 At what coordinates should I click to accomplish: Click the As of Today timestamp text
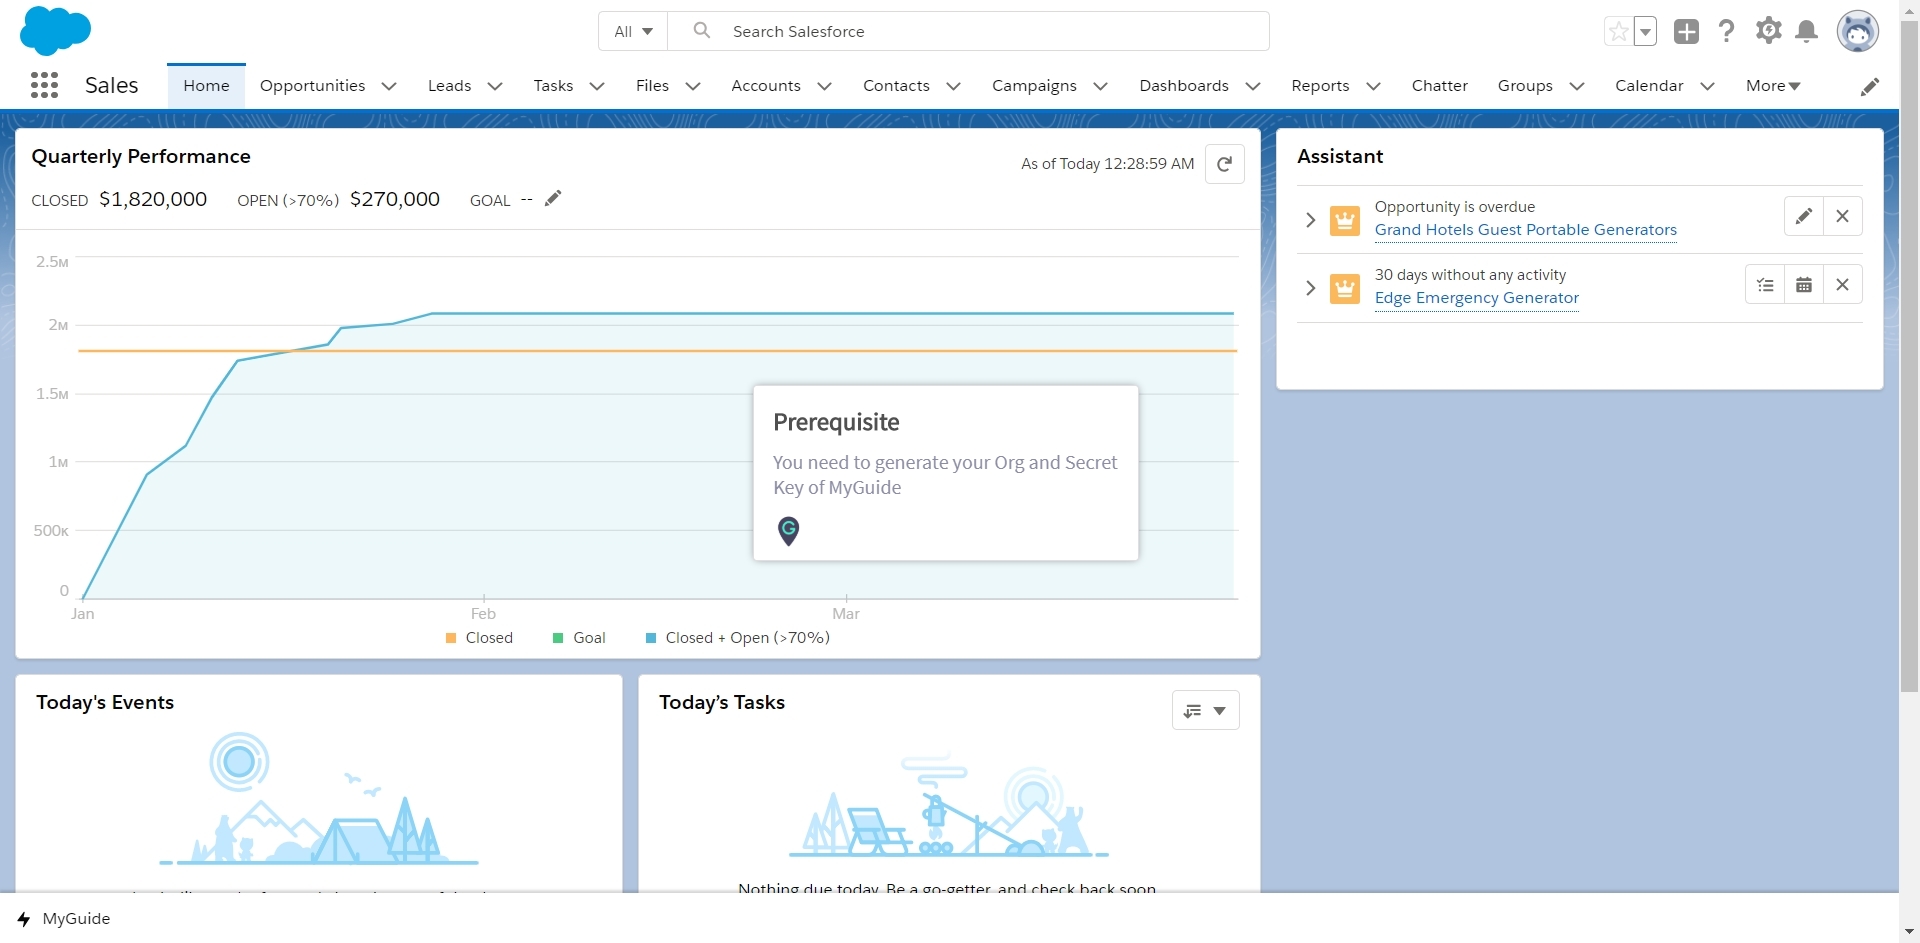point(1107,164)
